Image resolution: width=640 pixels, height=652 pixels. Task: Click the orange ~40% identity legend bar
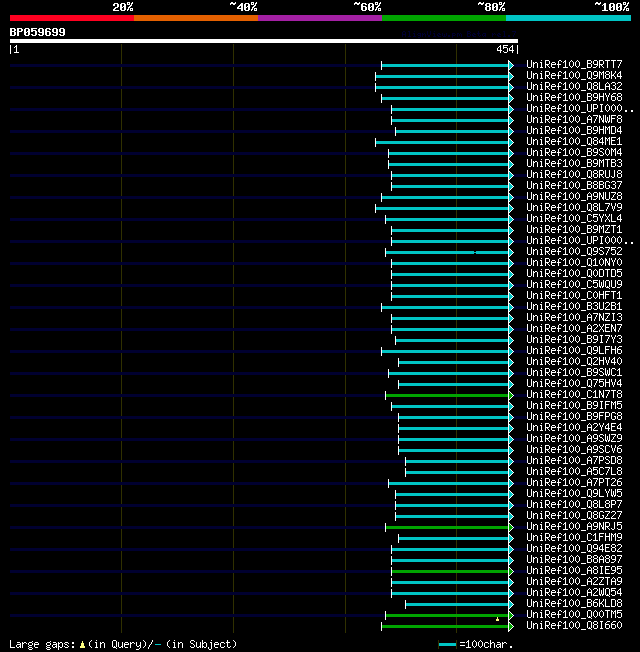pos(196,18)
